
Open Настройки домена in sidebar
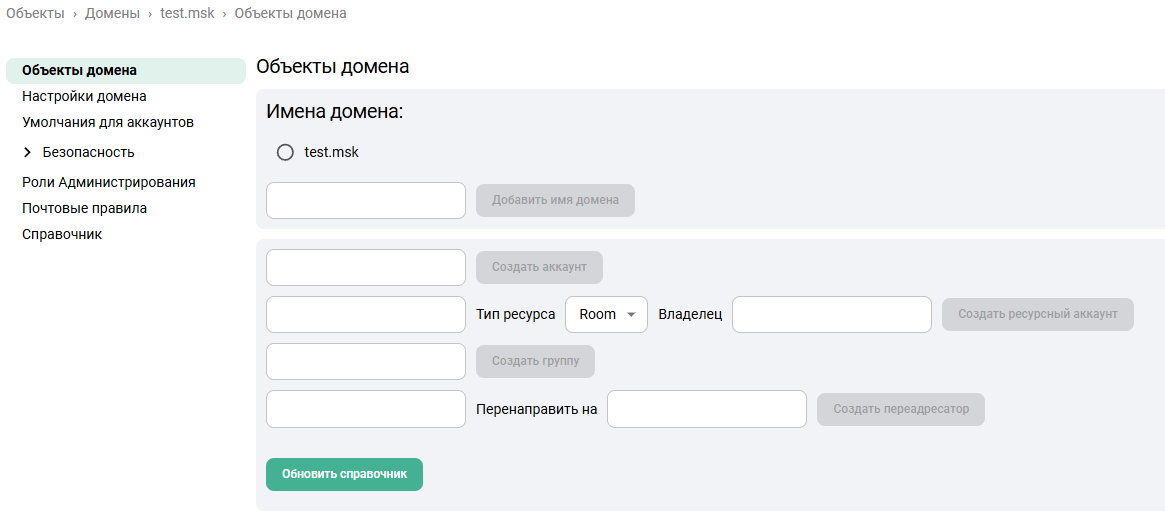(84, 97)
